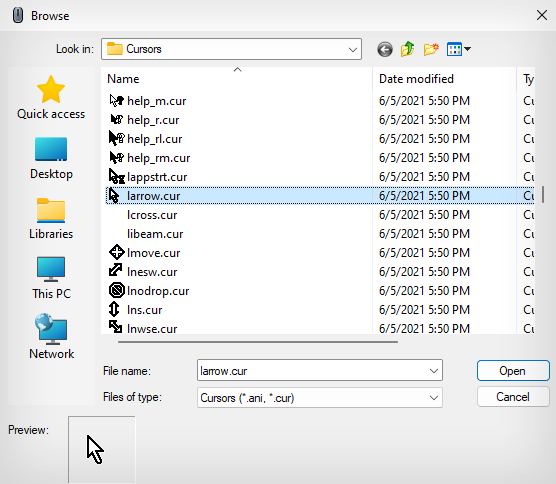
Task: Create a new folder
Action: click(431, 49)
